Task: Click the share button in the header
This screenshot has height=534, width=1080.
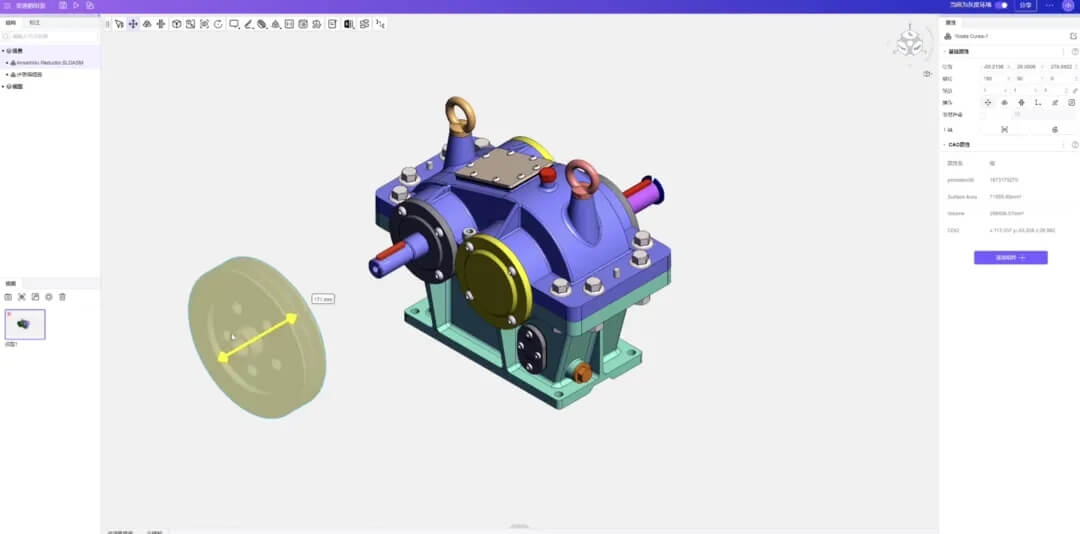Action: click(1025, 5)
